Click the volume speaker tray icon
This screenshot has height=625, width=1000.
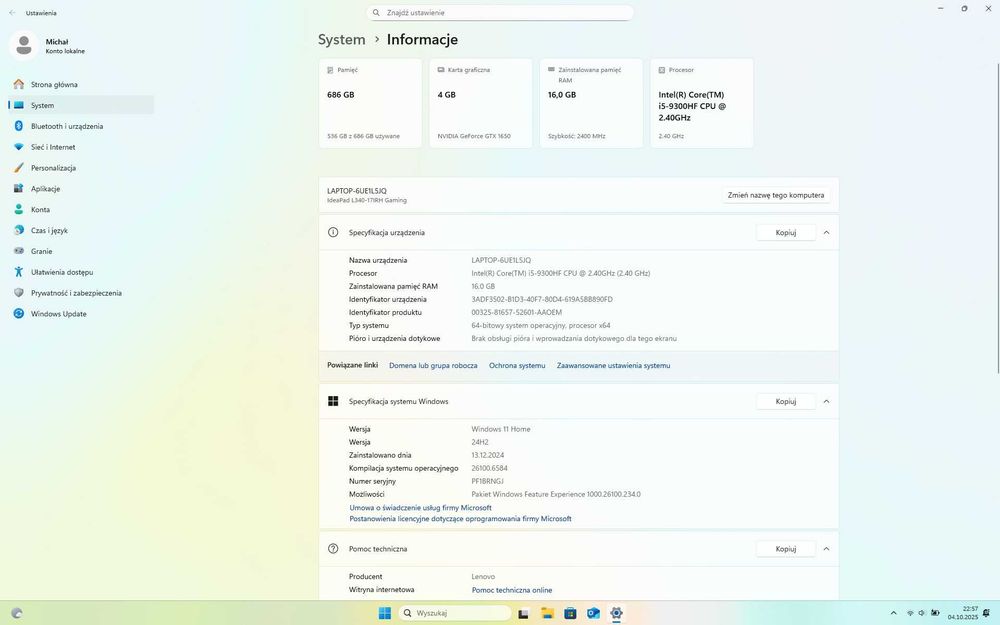[922, 613]
